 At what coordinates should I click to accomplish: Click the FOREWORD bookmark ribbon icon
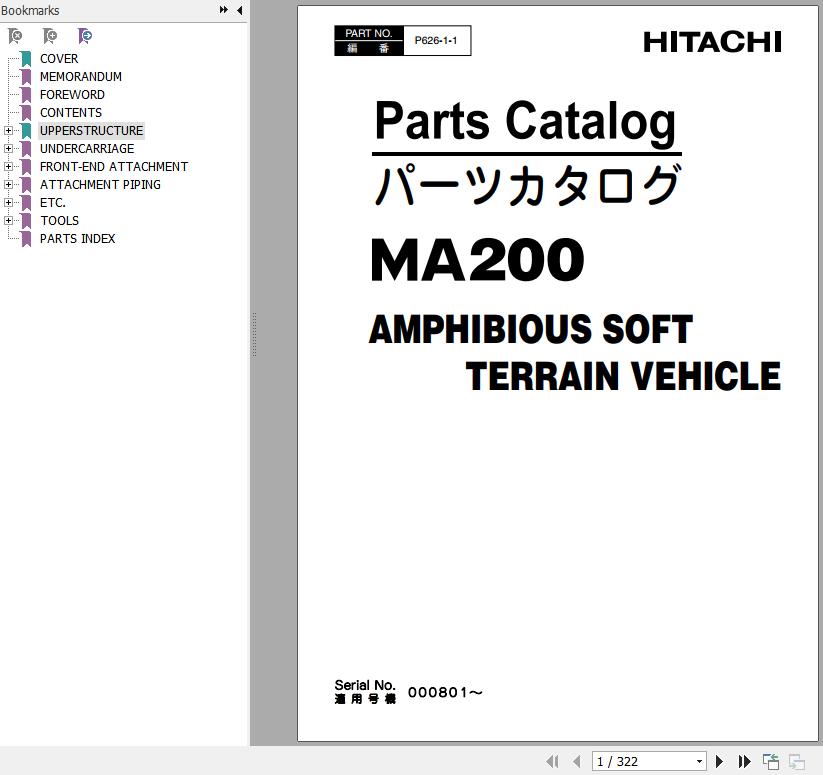[26, 94]
